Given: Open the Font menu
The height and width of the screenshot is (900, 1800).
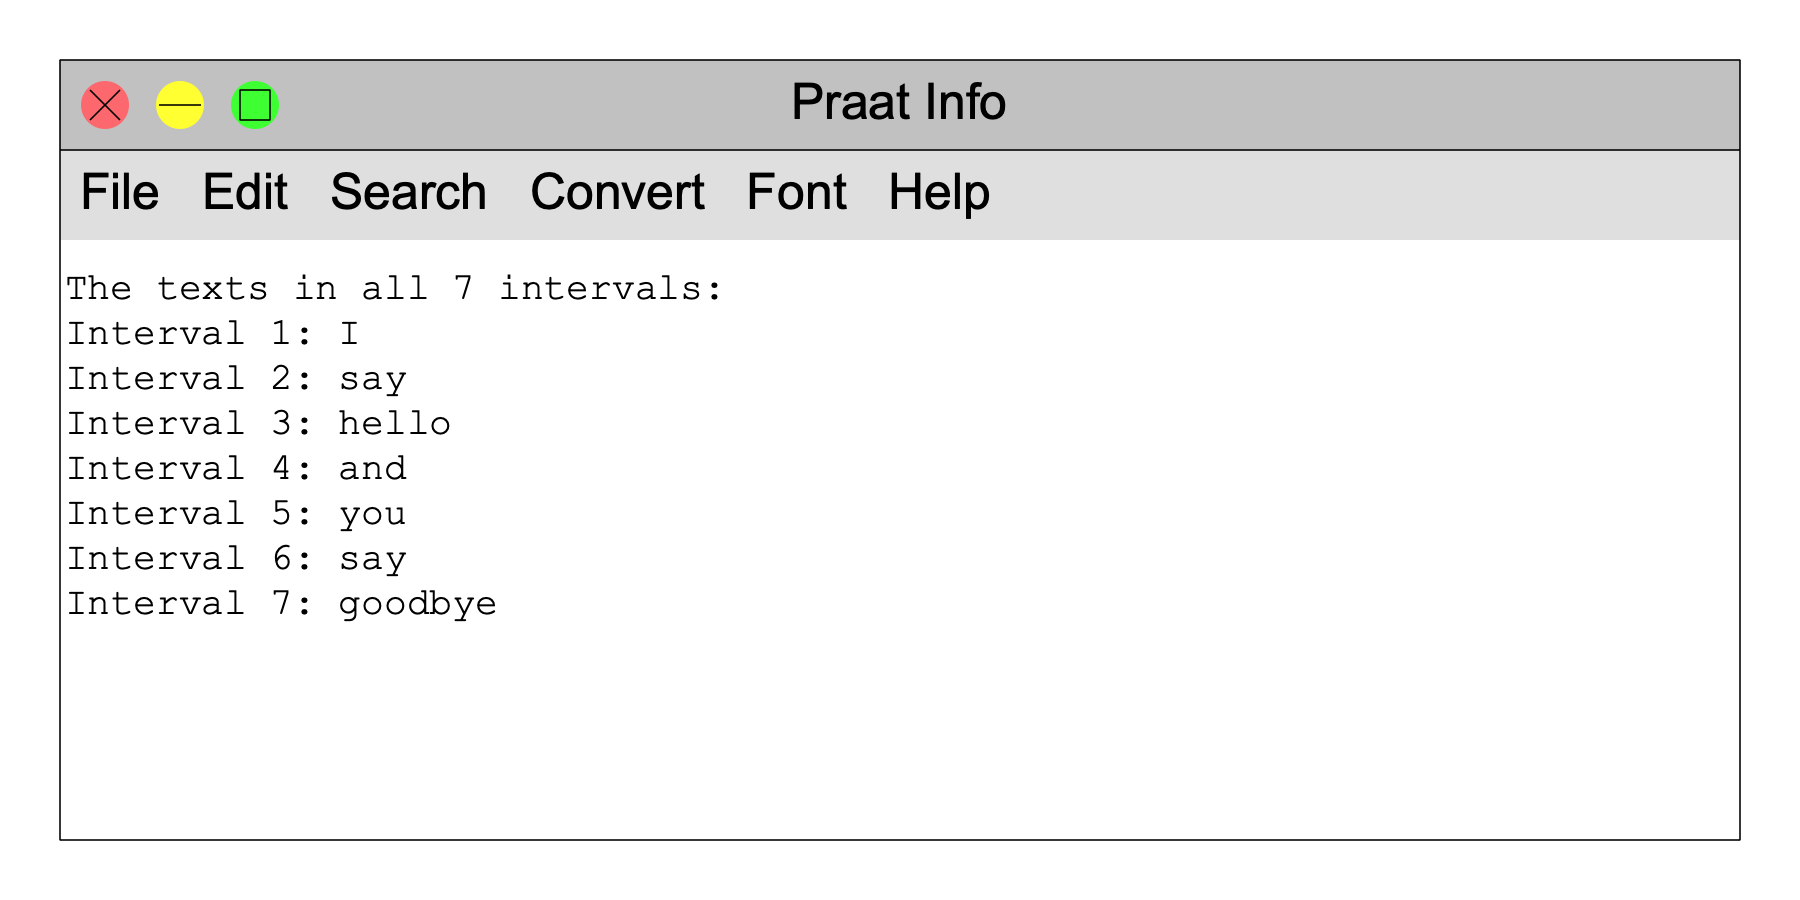Looking at the screenshot, I should (796, 192).
